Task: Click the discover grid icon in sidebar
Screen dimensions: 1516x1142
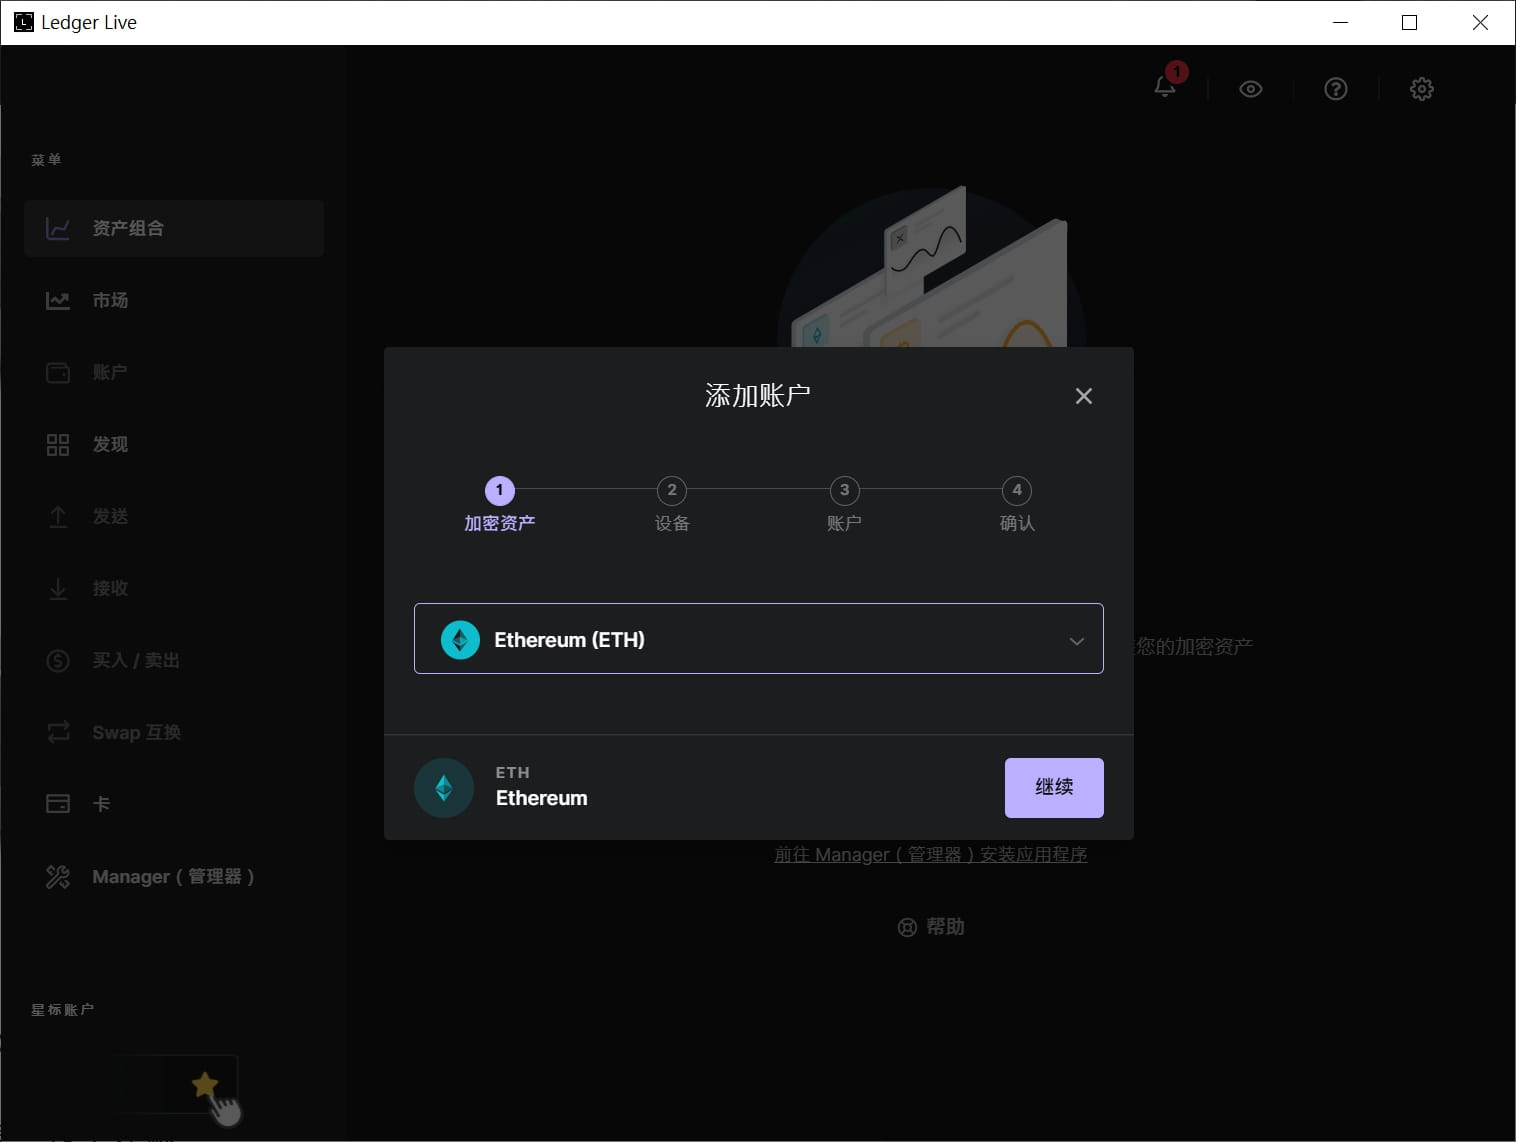Action: coord(58,444)
